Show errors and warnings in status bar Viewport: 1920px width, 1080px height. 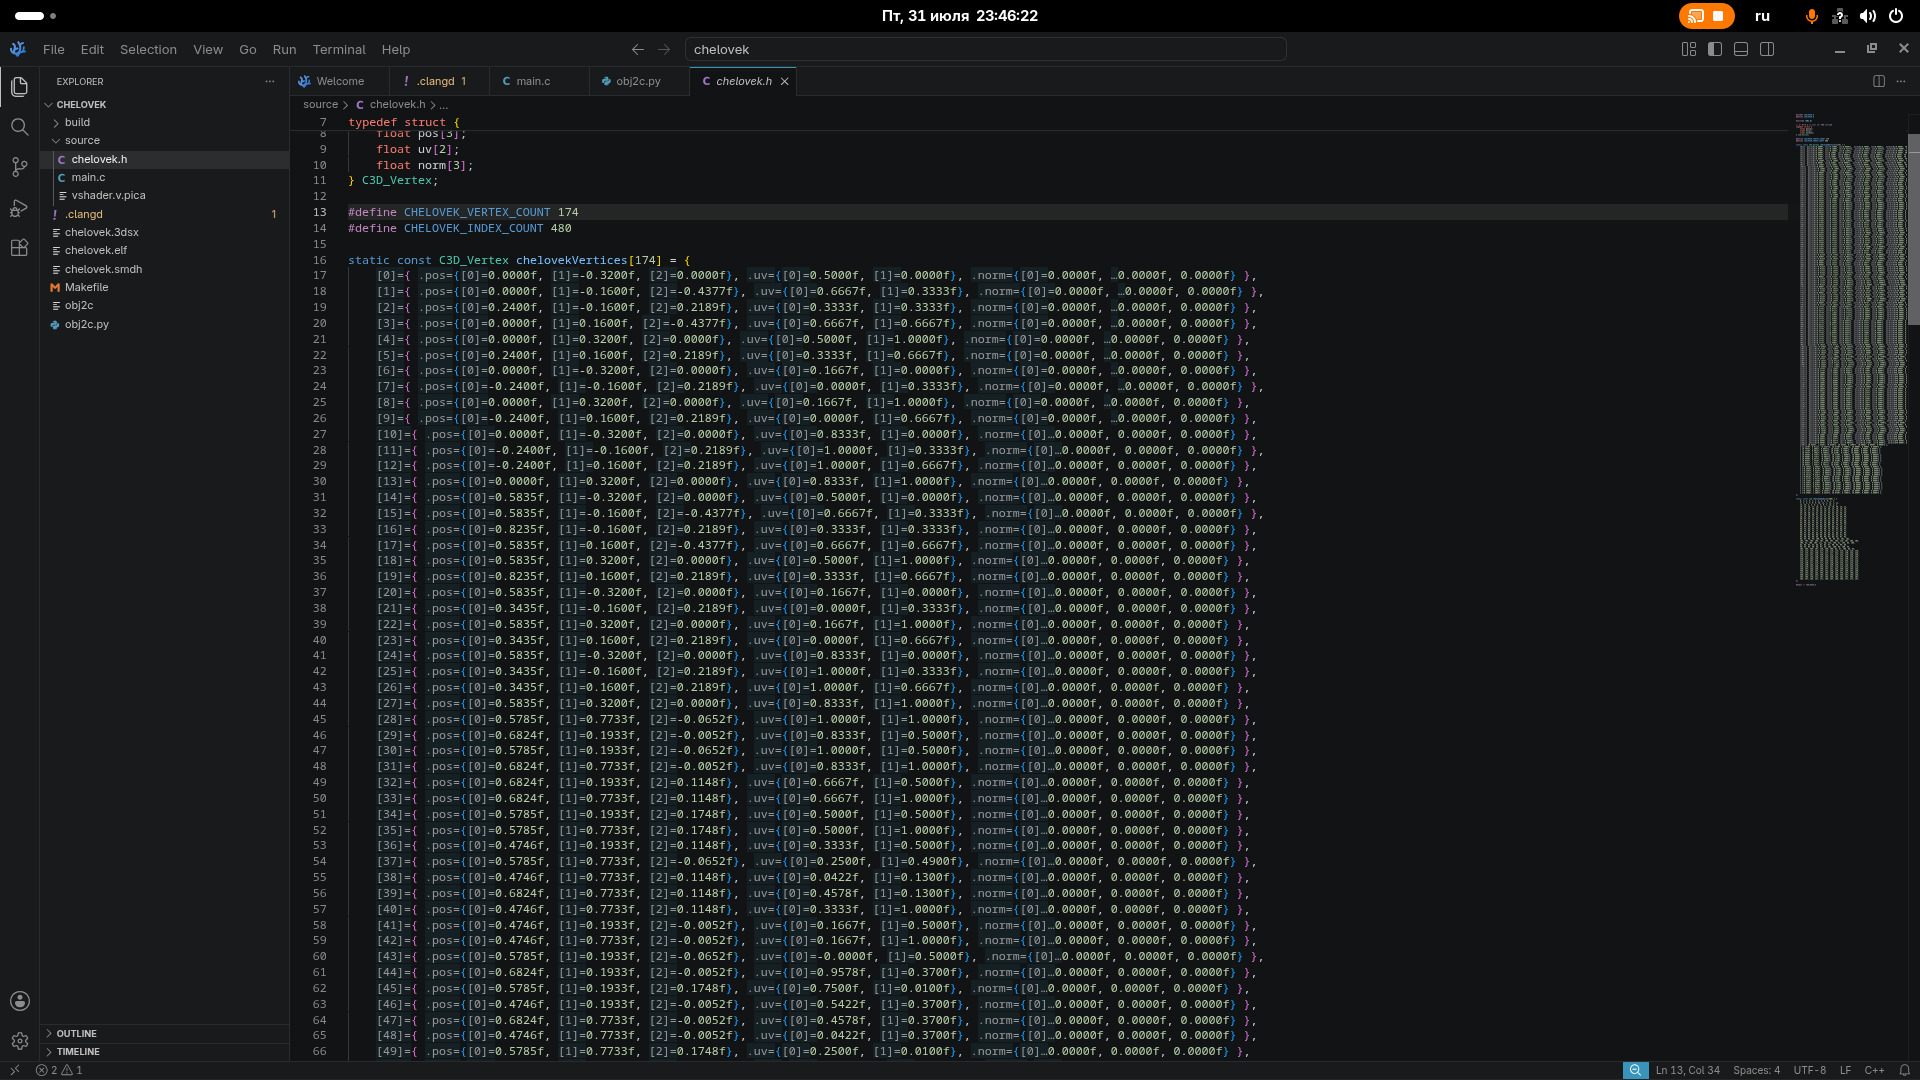point(59,1070)
